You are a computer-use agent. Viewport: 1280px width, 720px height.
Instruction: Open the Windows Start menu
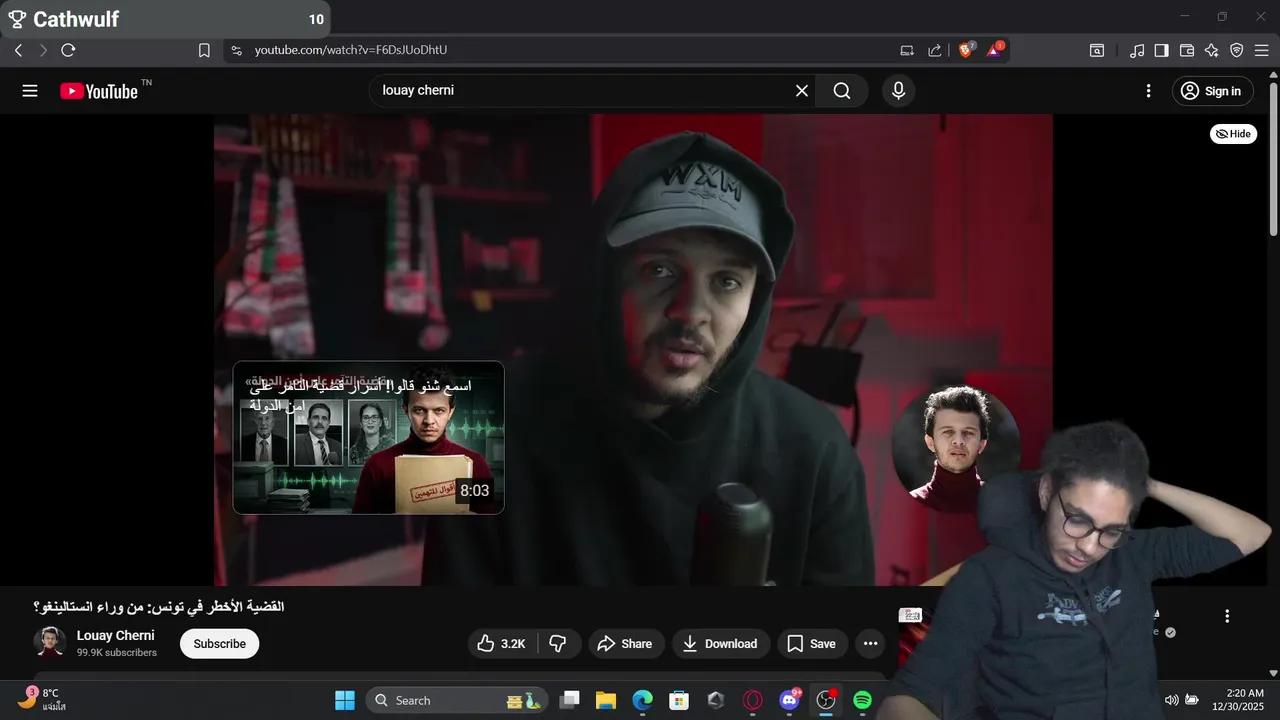345,700
